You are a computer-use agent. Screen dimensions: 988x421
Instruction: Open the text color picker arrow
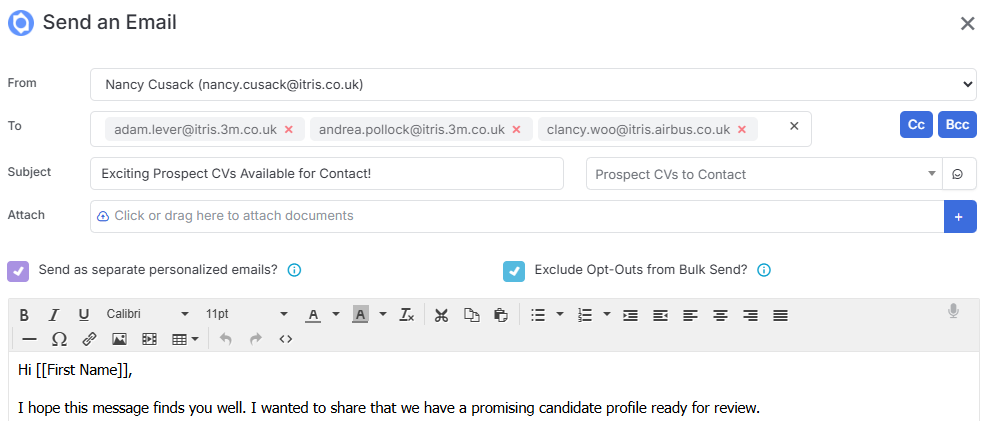336,314
